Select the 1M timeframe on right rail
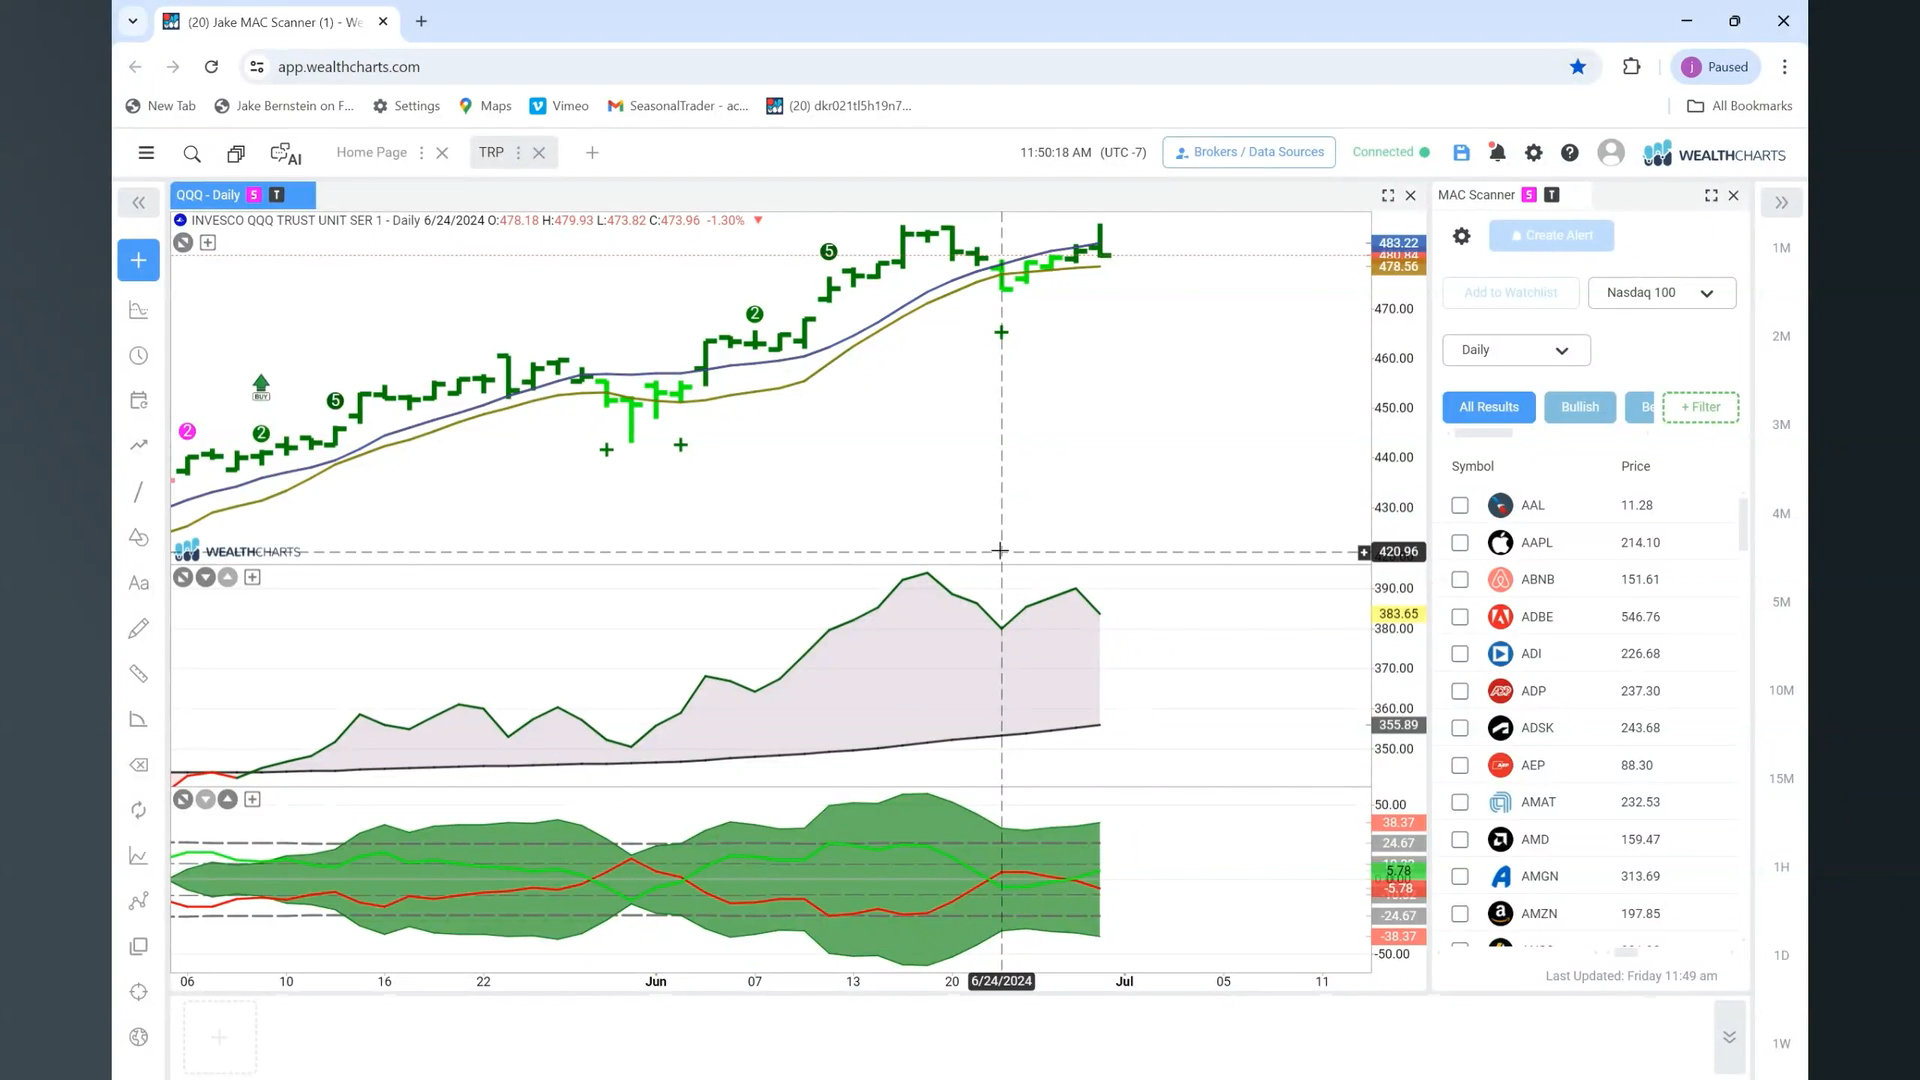The image size is (1920, 1080). click(x=1781, y=248)
